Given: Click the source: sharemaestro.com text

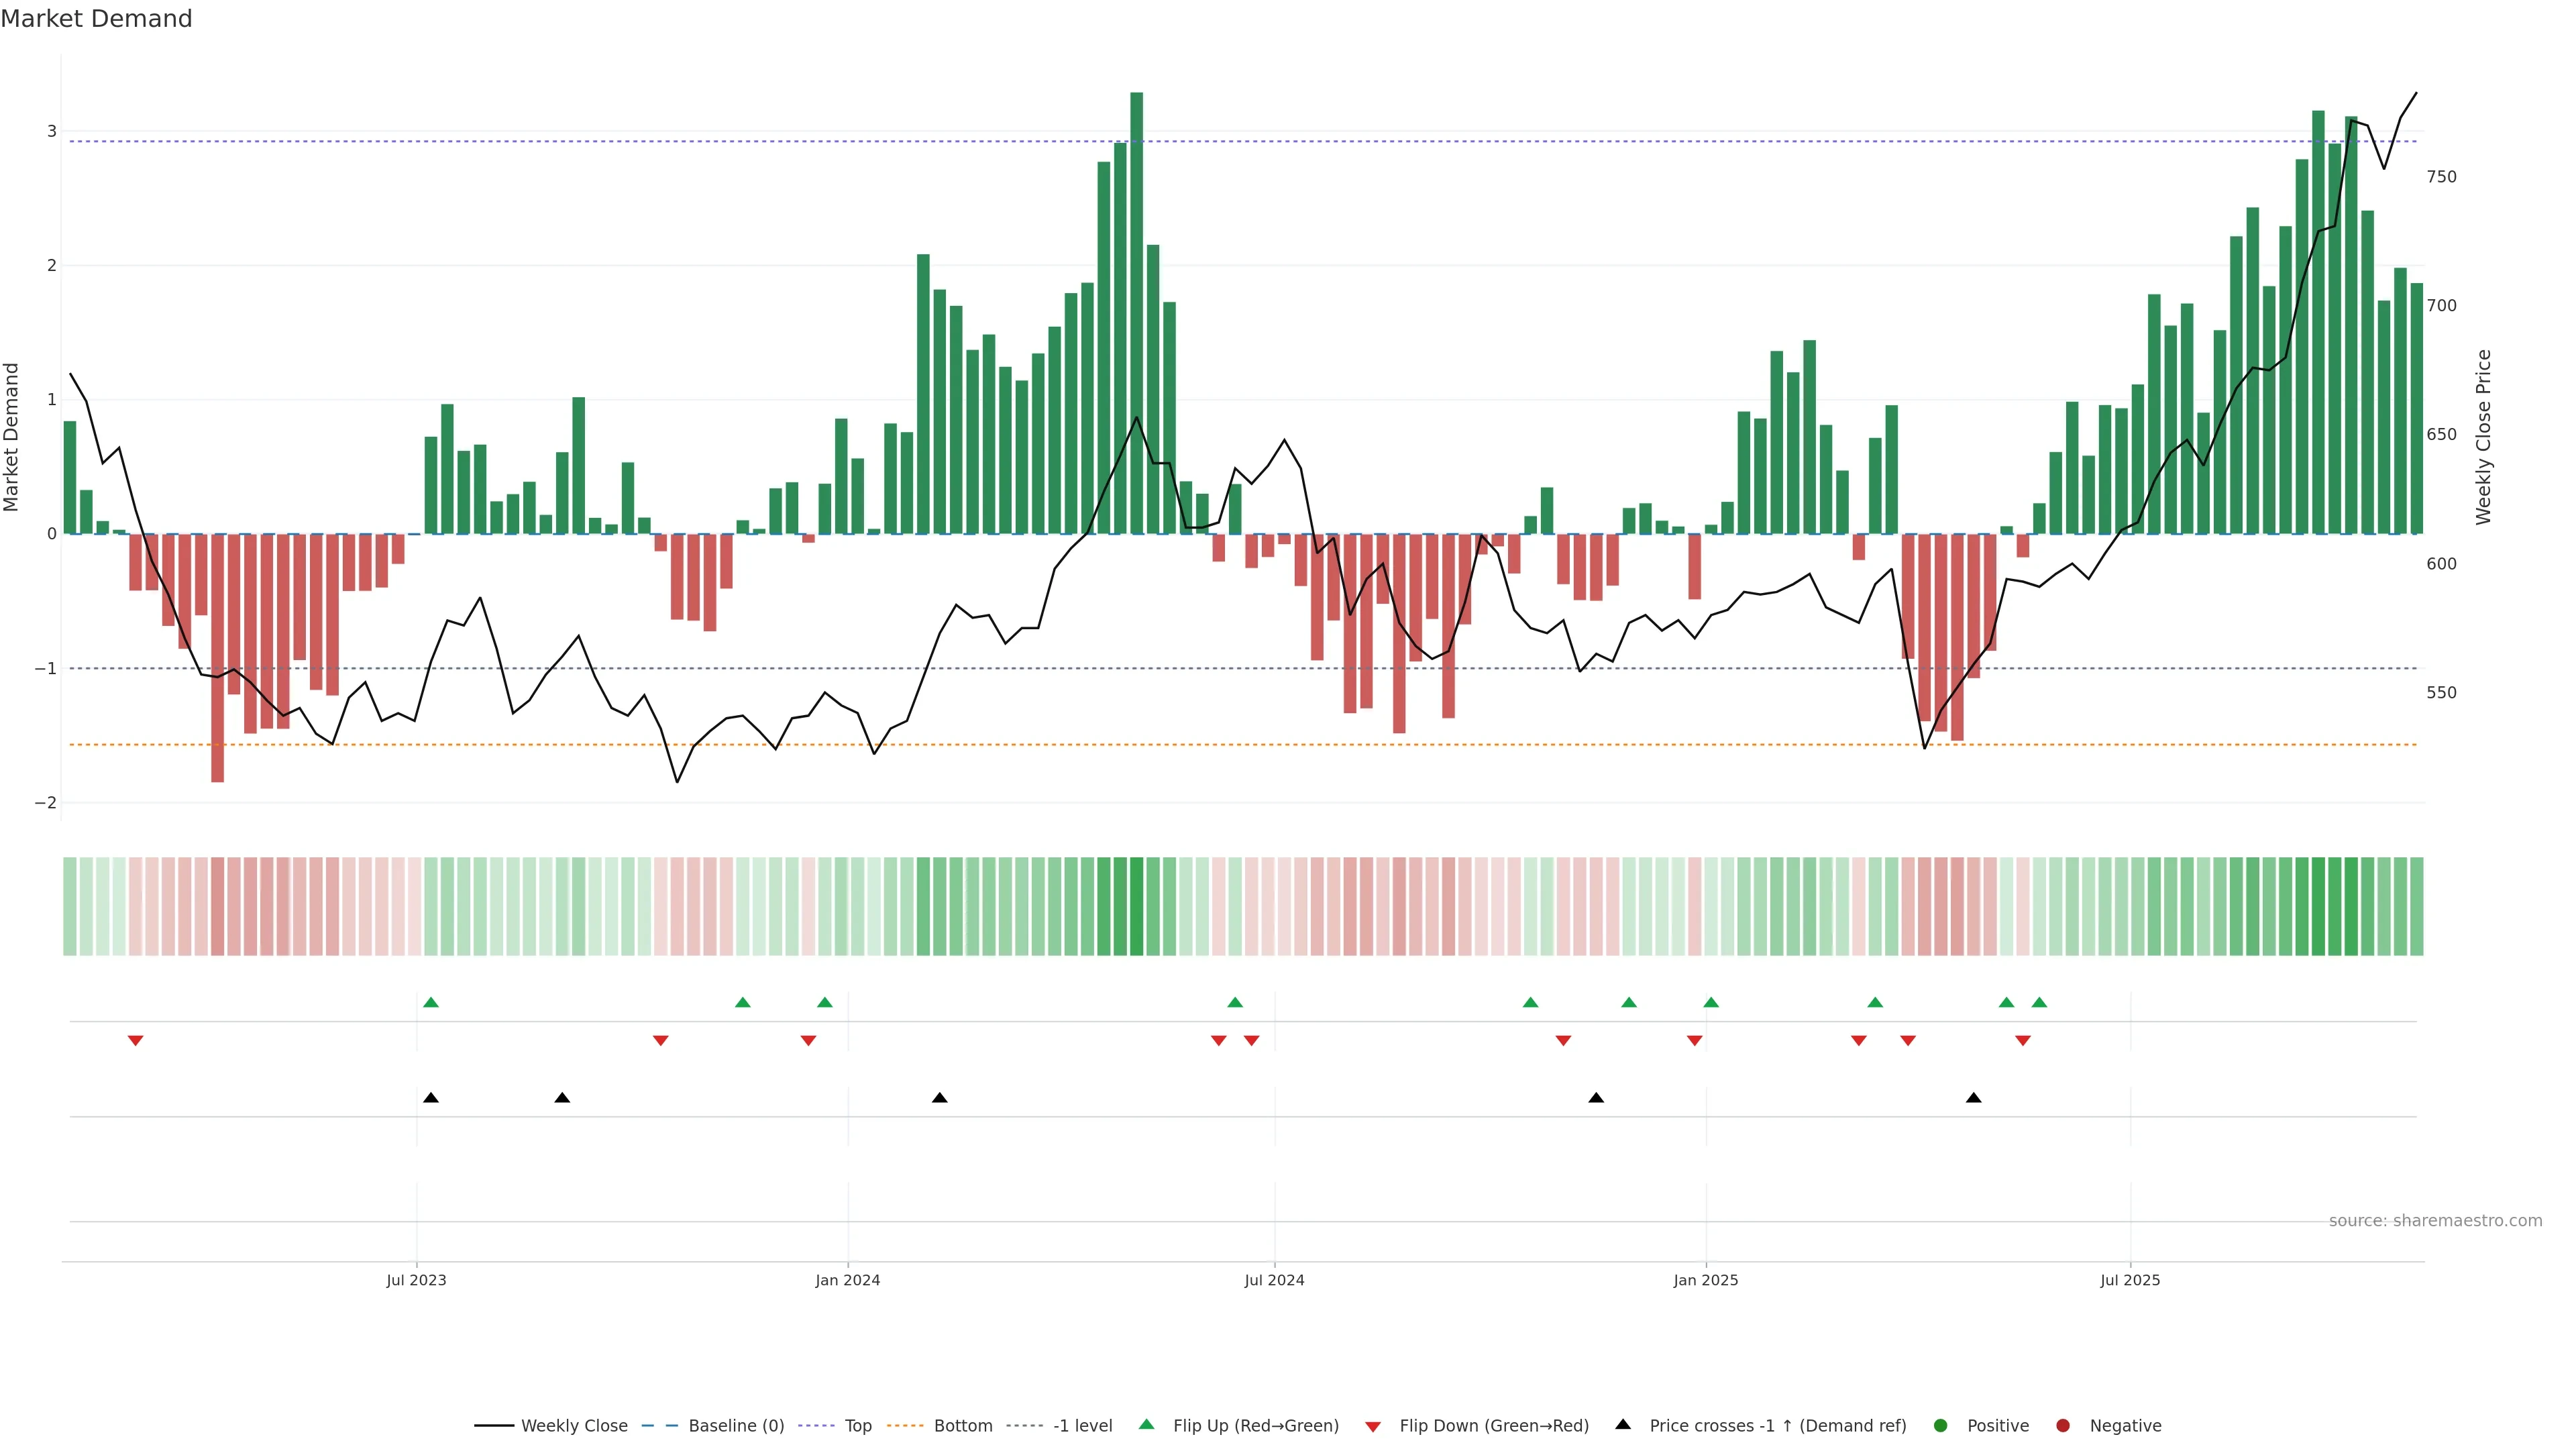Looking at the screenshot, I should 2435,1221.
